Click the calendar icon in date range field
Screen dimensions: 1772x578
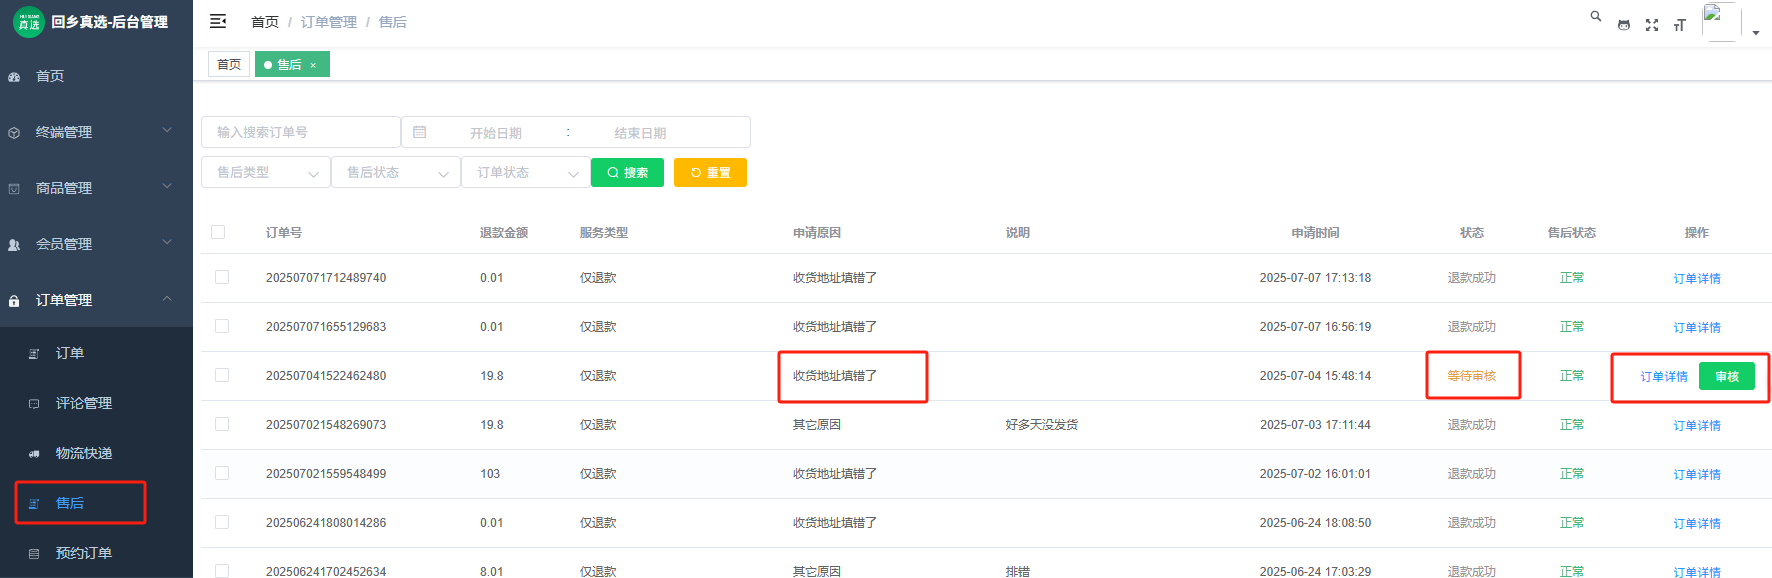pyautogui.click(x=420, y=132)
